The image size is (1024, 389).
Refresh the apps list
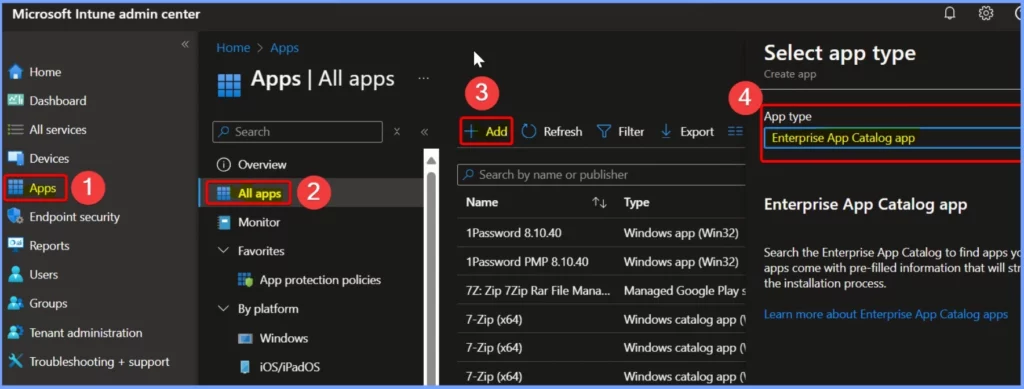(552, 132)
